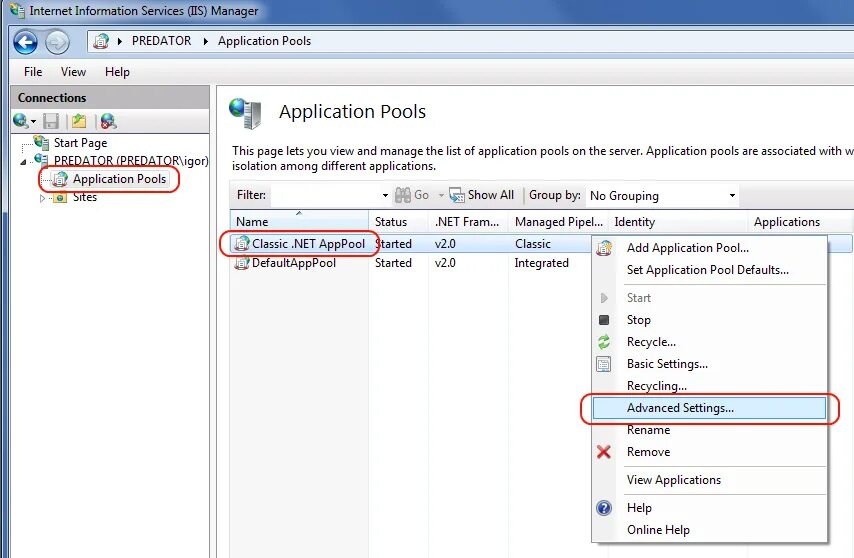
Task: Click inside the Filter text field
Action: click(x=325, y=195)
